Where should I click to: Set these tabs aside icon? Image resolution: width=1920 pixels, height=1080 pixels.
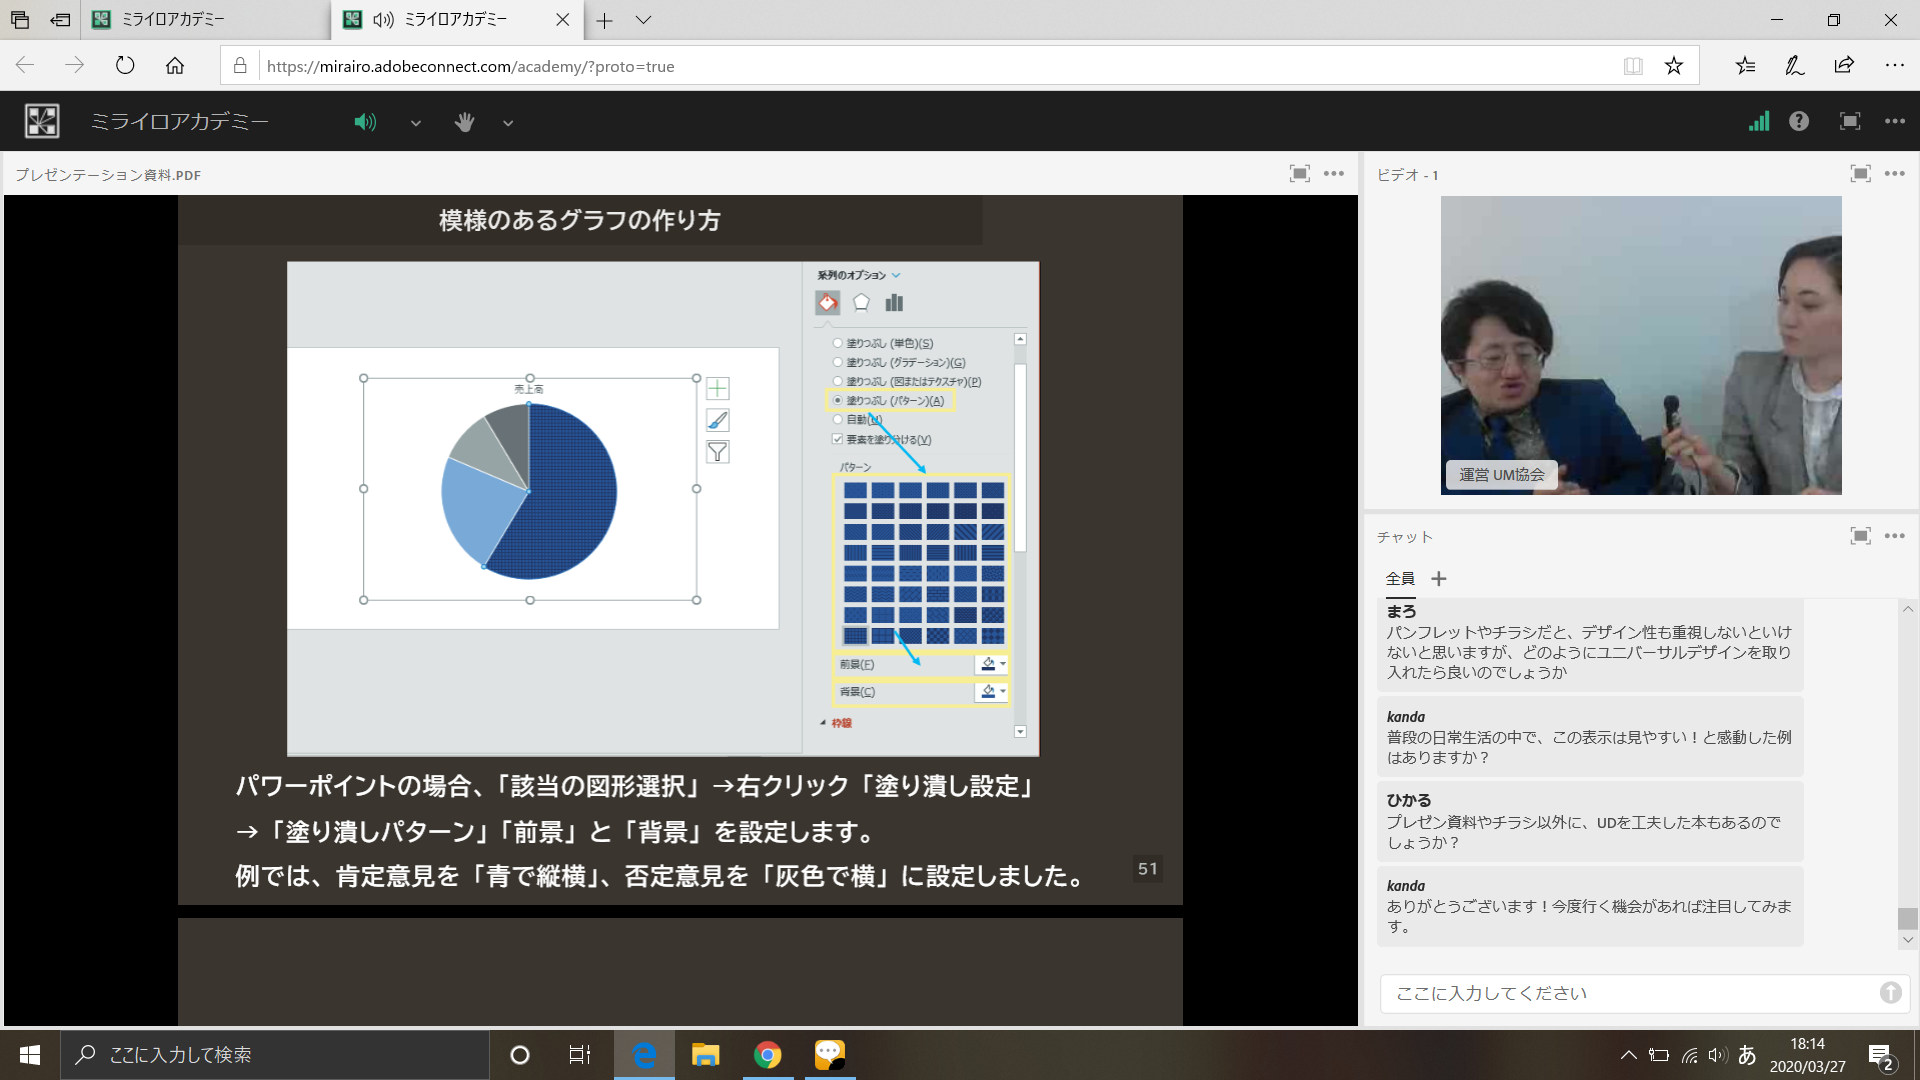(x=61, y=20)
